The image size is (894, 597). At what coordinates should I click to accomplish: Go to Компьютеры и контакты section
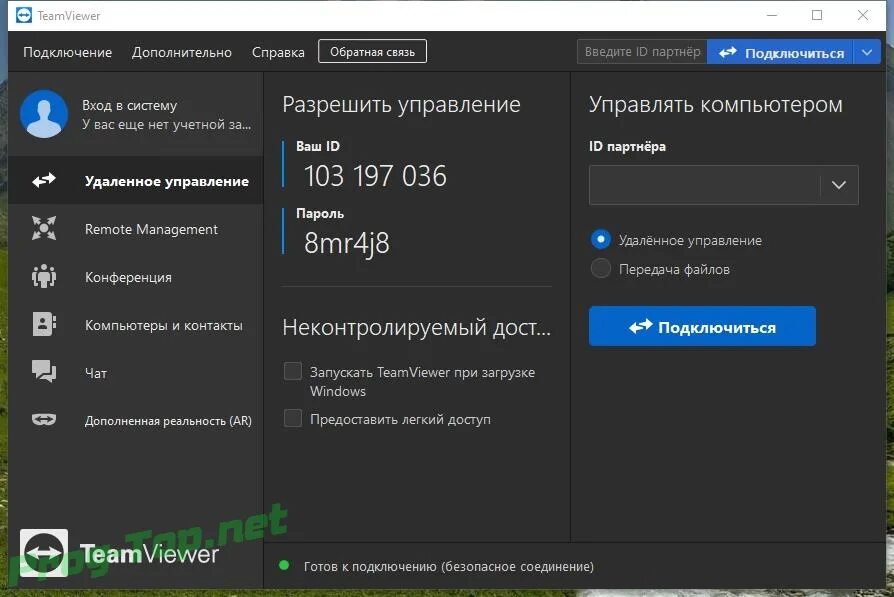(136, 325)
